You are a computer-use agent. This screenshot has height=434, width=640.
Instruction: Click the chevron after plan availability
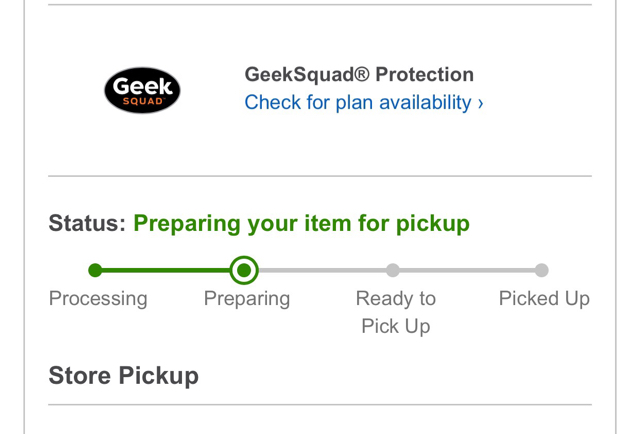click(480, 103)
